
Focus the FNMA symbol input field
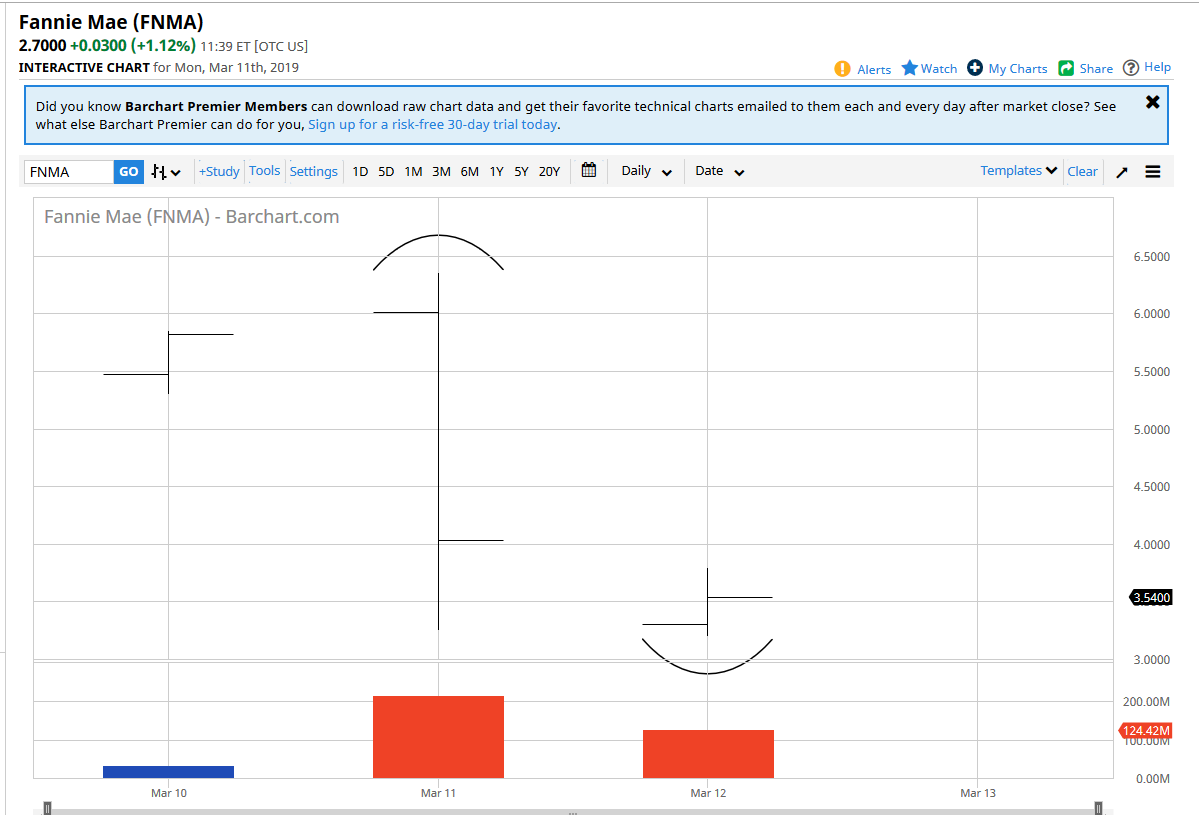pos(69,172)
